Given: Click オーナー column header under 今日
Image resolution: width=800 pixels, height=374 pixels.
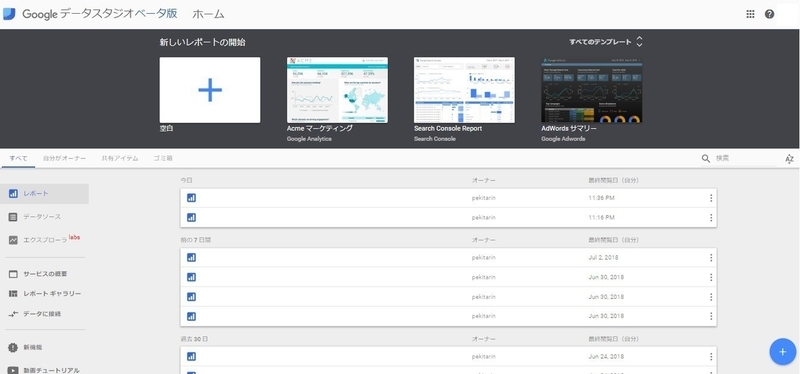Looking at the screenshot, I should pyautogui.click(x=484, y=180).
